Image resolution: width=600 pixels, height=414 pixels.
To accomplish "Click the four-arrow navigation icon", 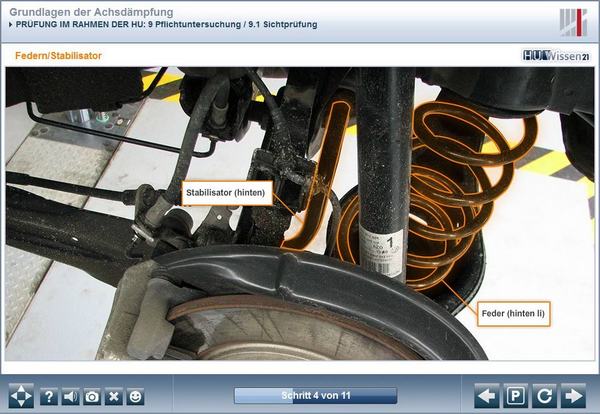I will coord(21,396).
